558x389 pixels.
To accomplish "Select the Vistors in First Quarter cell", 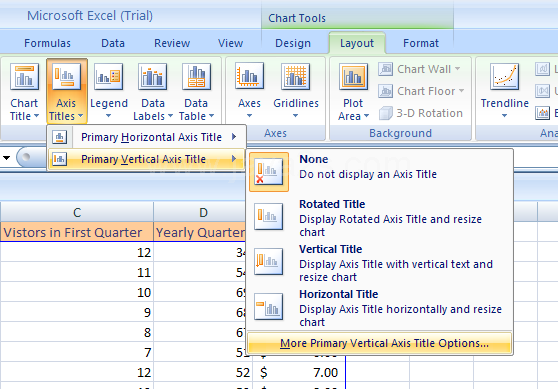I will [77, 232].
